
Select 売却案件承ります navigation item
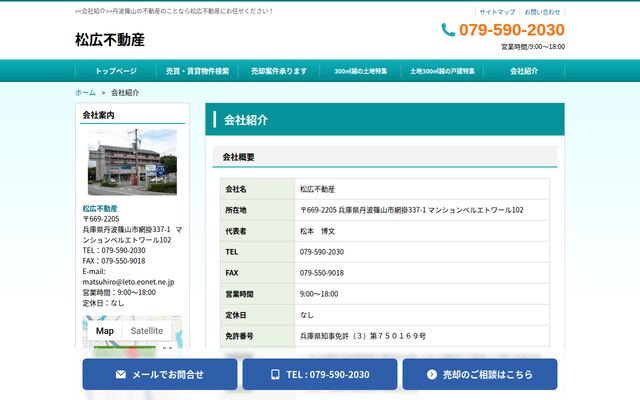coord(279,71)
